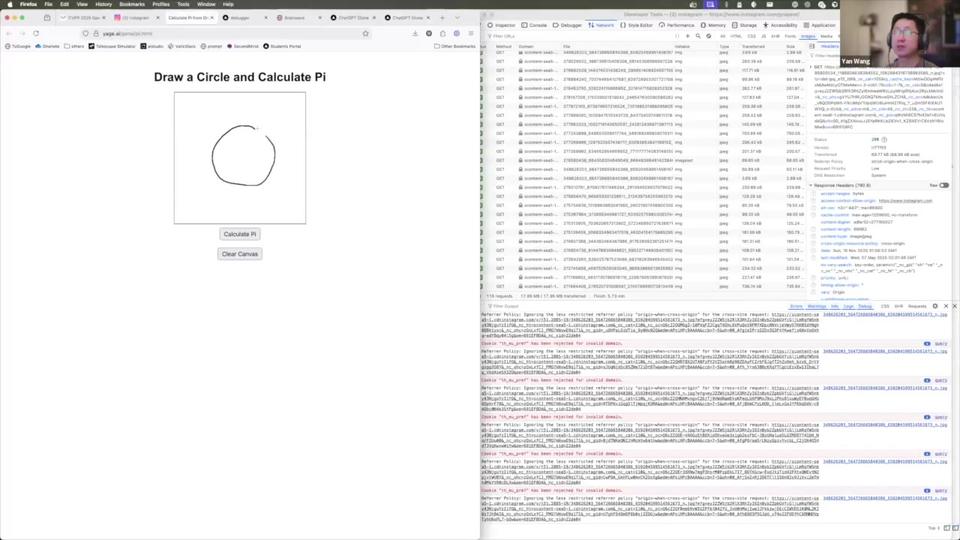Toggle the JS request type filter

click(x=763, y=36)
